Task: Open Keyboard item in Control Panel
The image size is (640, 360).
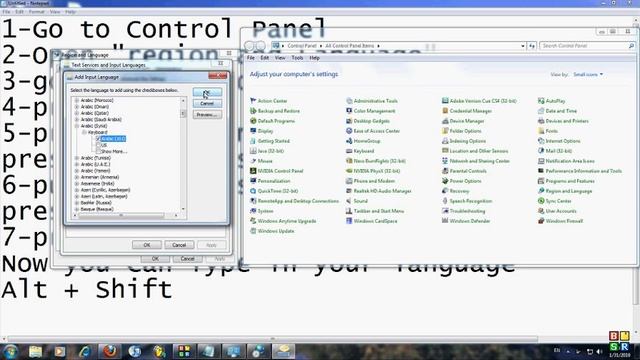Action: [x=360, y=151]
